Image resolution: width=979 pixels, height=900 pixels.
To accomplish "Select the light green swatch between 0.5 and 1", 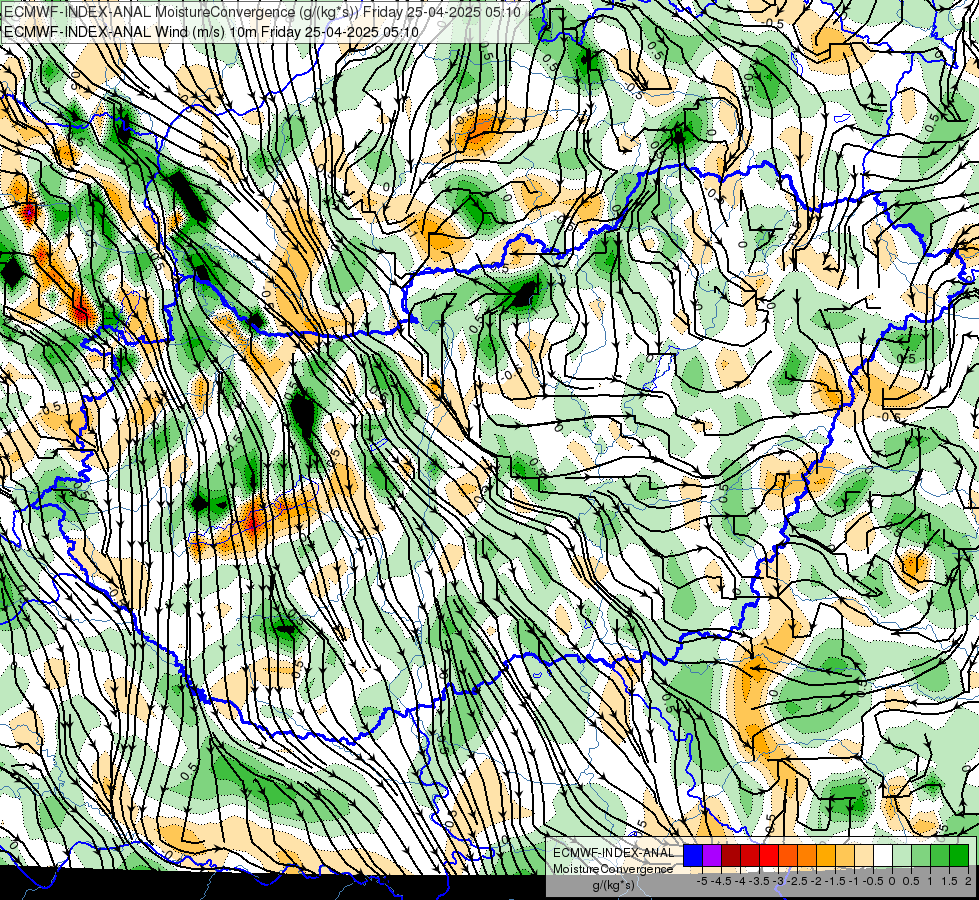I will 921,856.
